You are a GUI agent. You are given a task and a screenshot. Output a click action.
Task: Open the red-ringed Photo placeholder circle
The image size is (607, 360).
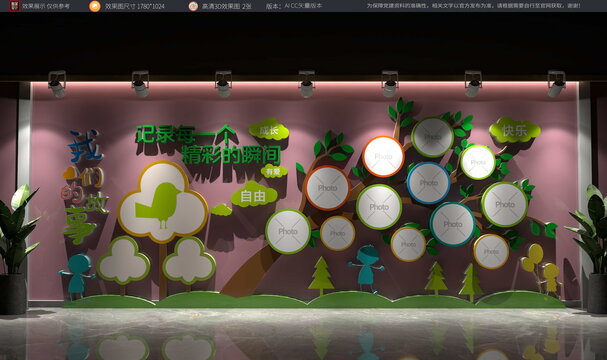[328, 188]
